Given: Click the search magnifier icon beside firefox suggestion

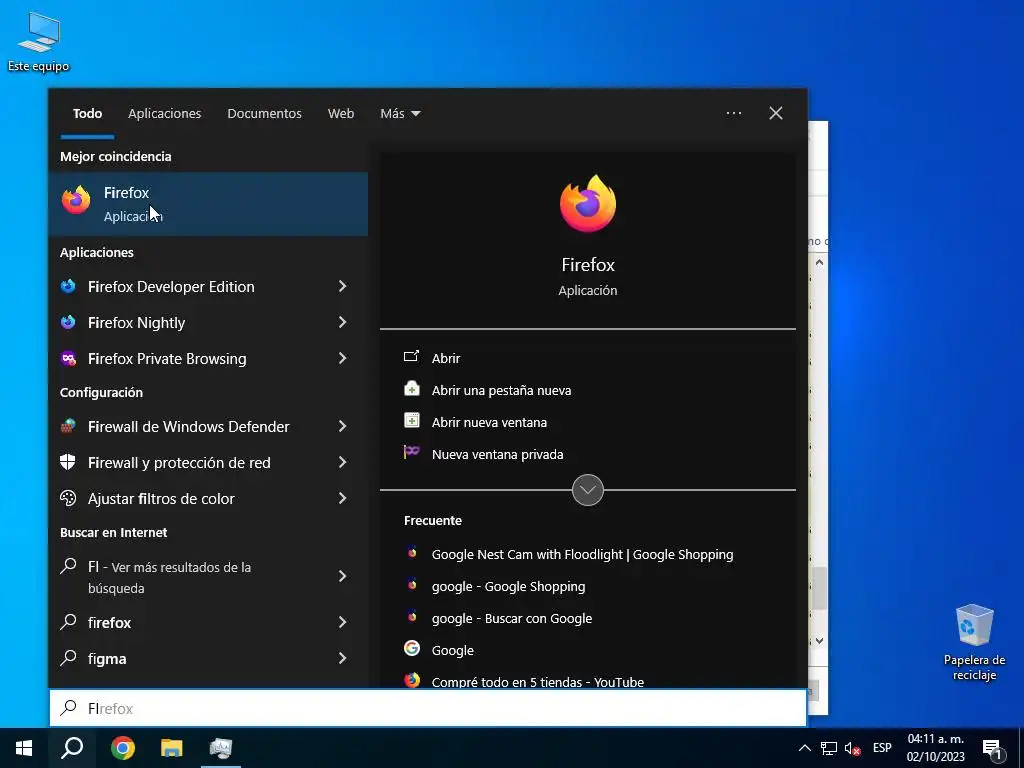Looking at the screenshot, I should coord(68,621).
